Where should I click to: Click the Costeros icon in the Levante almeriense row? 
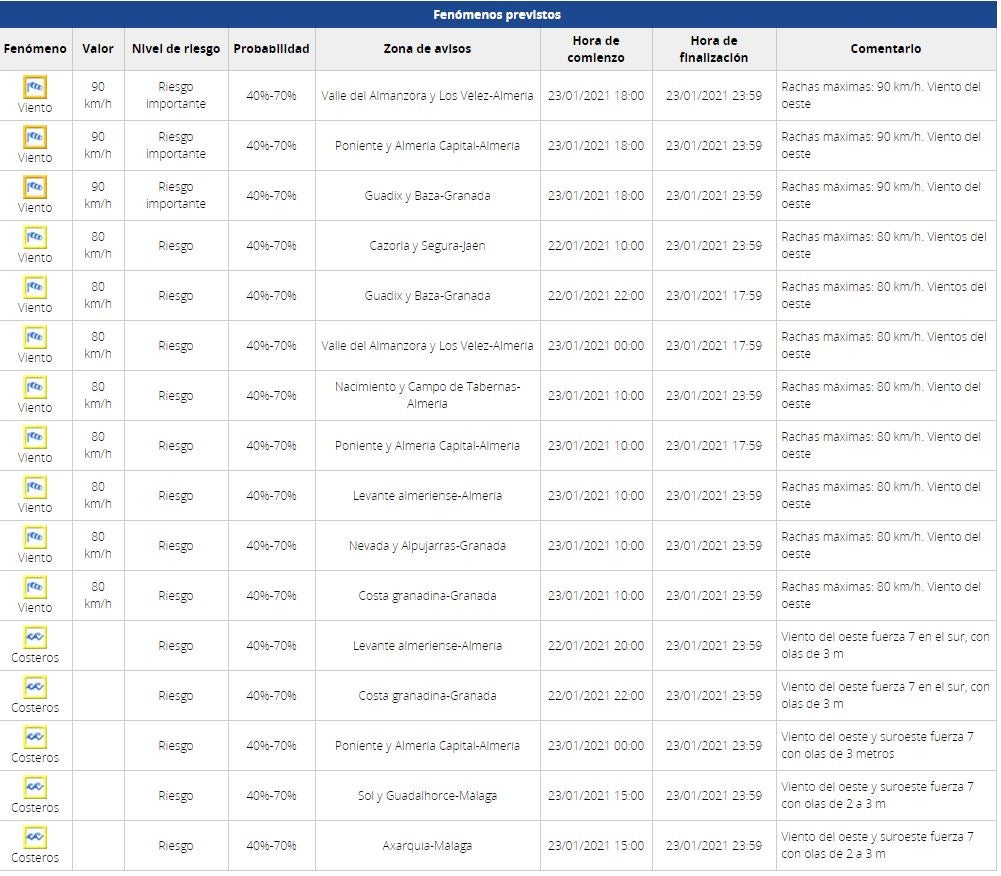click(x=35, y=637)
